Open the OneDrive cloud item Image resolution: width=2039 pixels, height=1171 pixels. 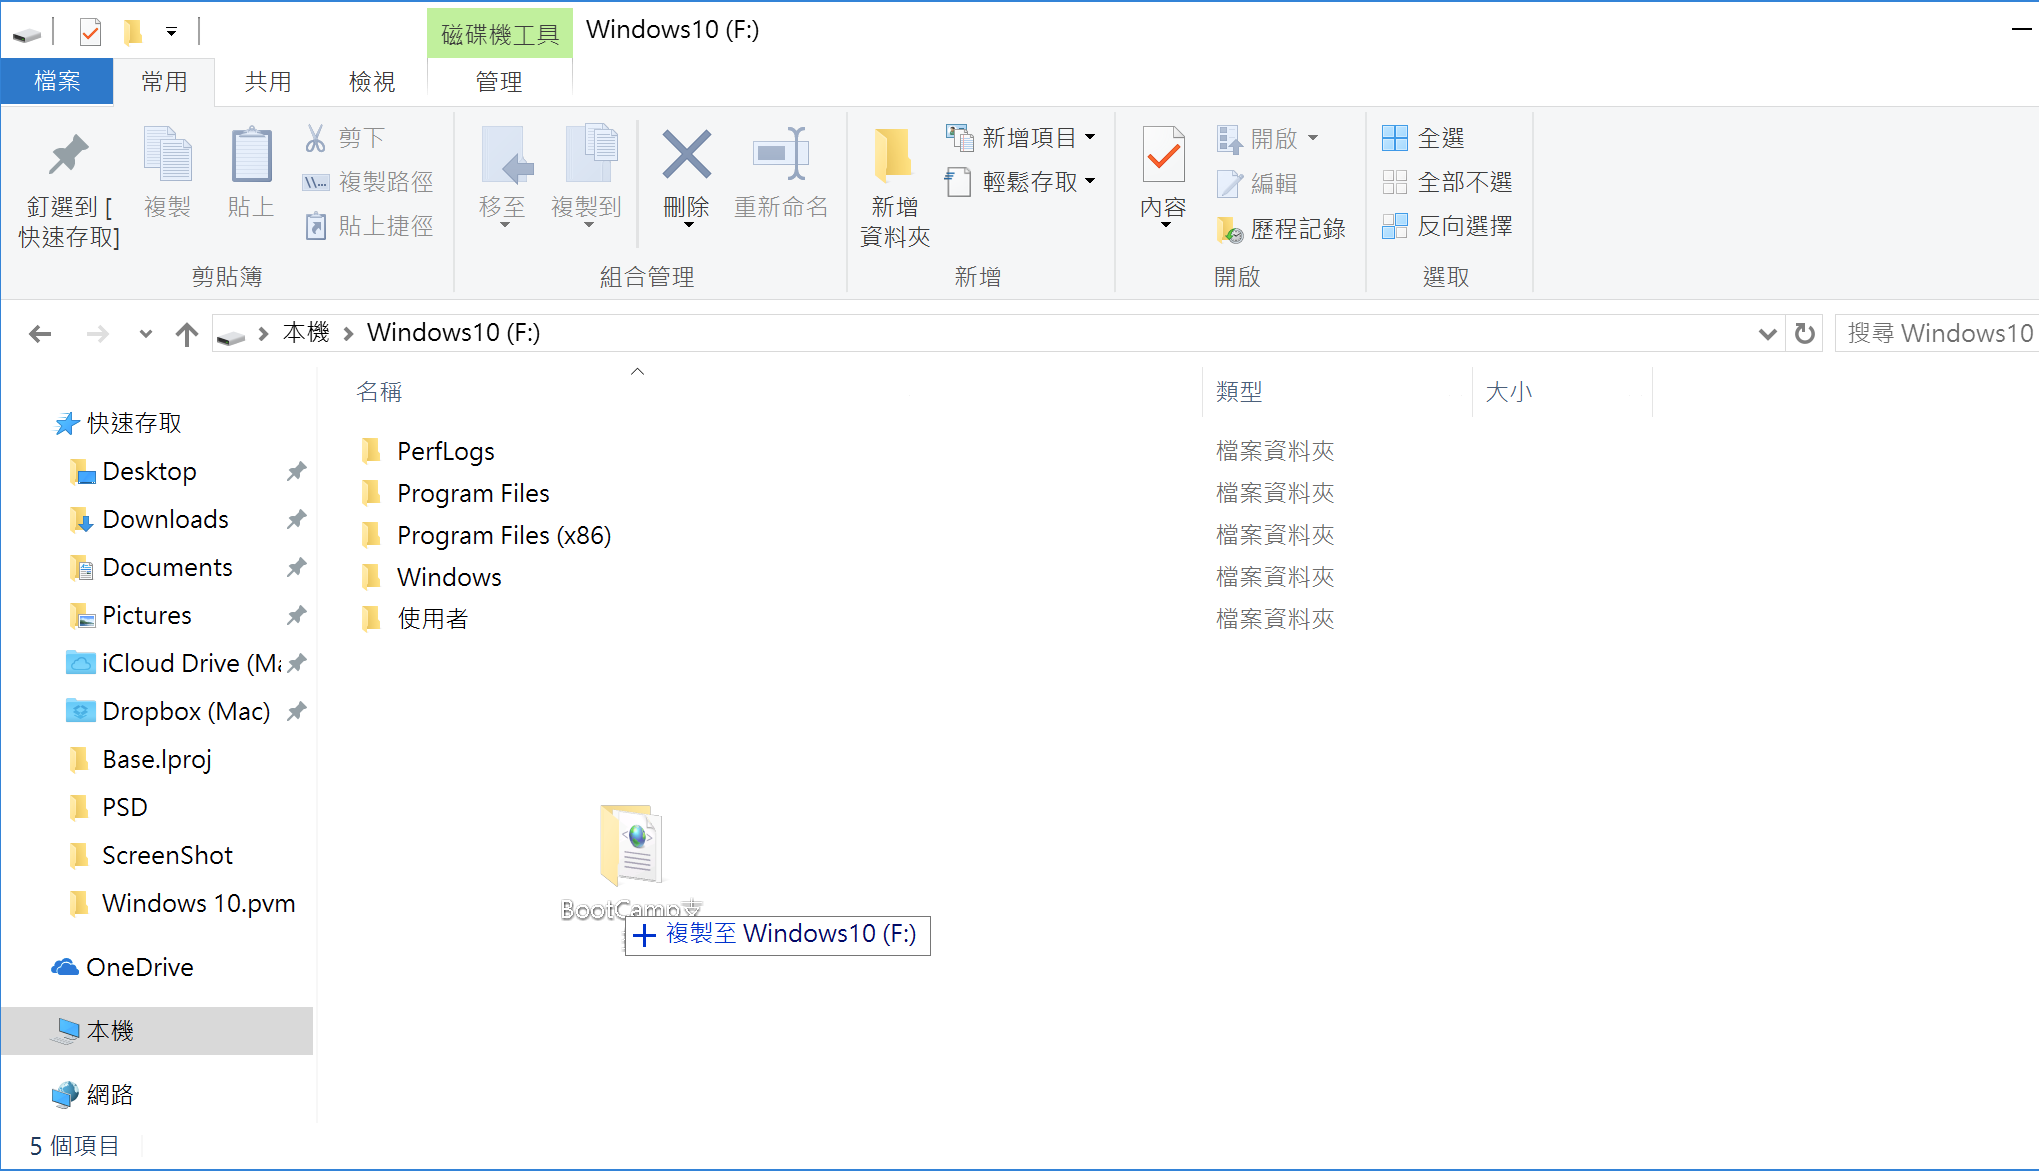(x=122, y=967)
